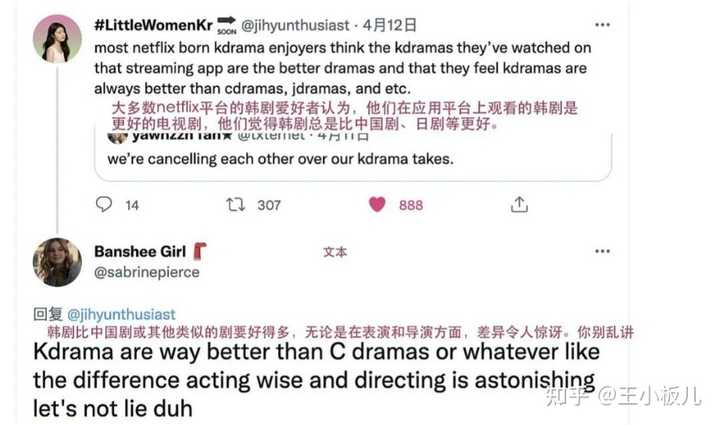Image resolution: width=720 pixels, height=425 pixels.
Task: Open the three-dot menu on the first tweet
Action: pyautogui.click(x=602, y=24)
